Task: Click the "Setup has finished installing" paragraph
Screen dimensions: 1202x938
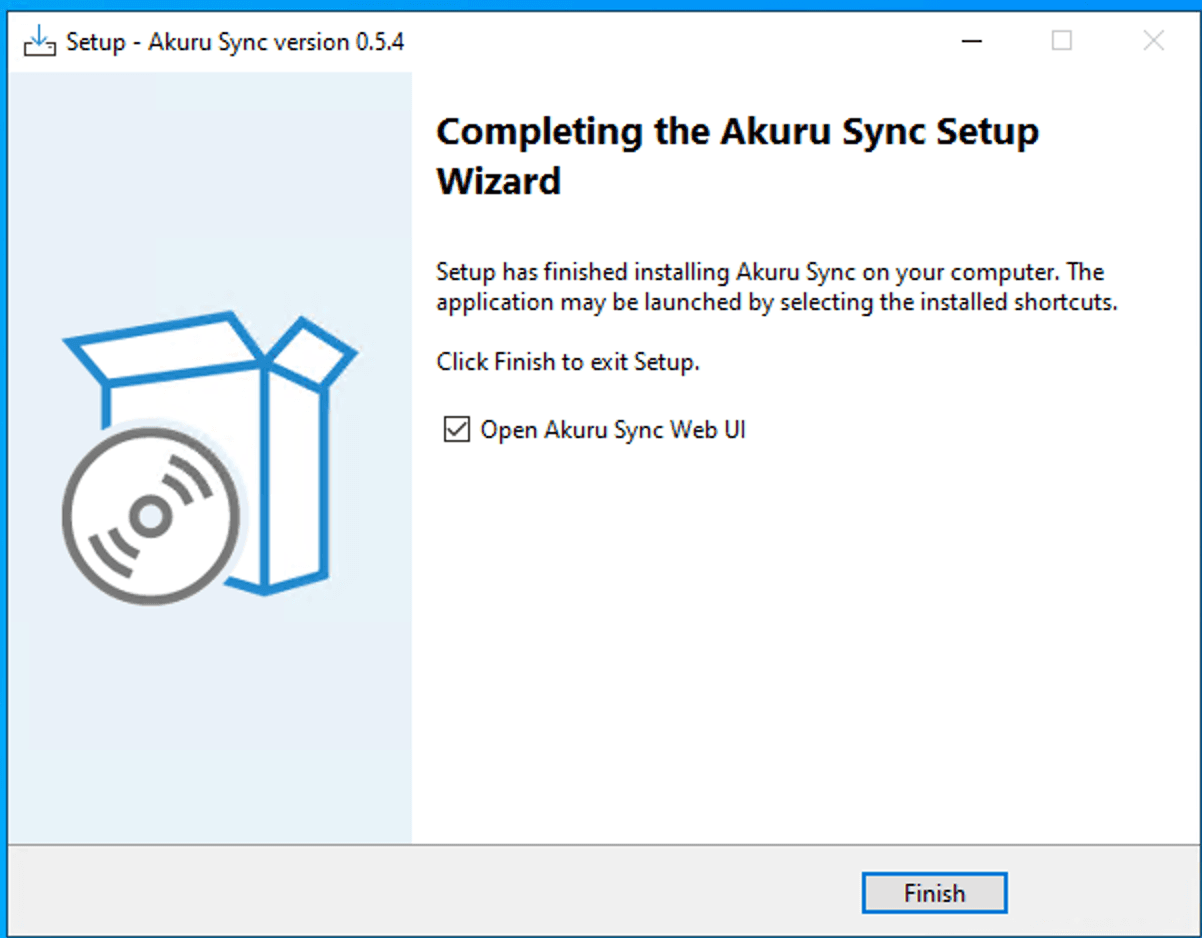Action: point(777,287)
